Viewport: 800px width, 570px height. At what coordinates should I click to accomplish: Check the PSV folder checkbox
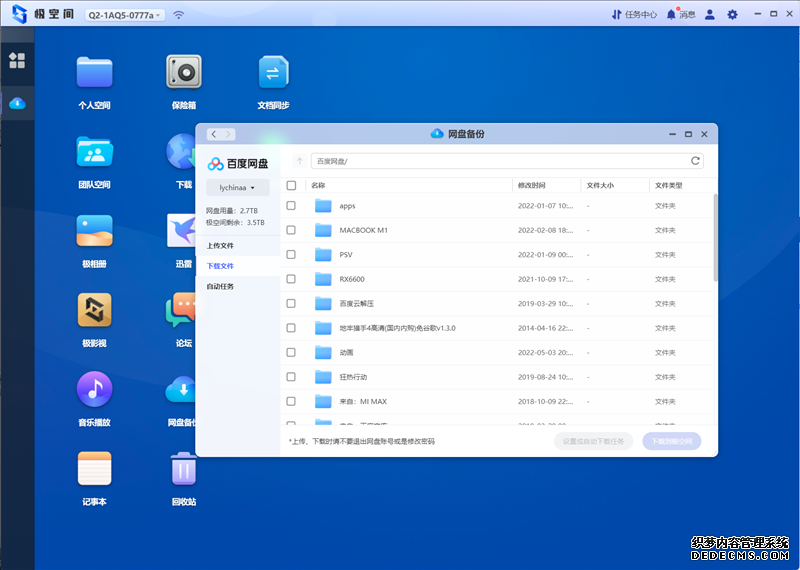pyautogui.click(x=291, y=254)
